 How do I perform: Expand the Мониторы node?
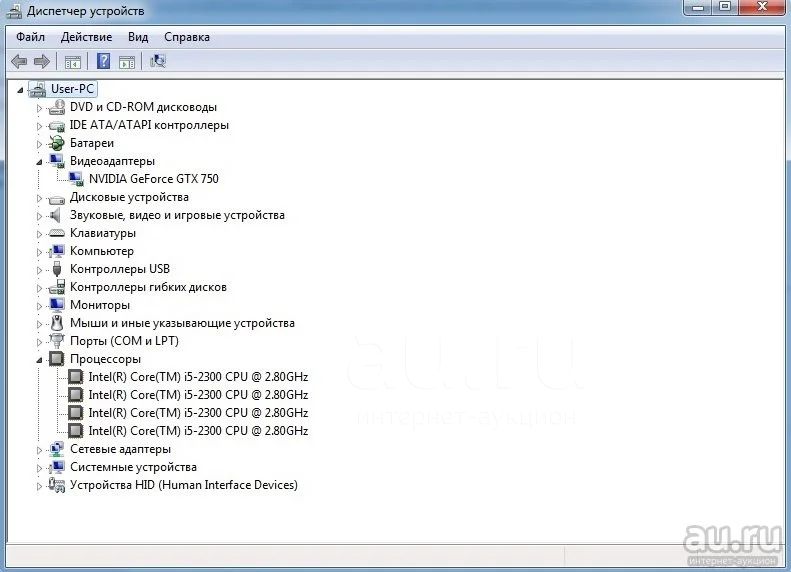(x=39, y=306)
